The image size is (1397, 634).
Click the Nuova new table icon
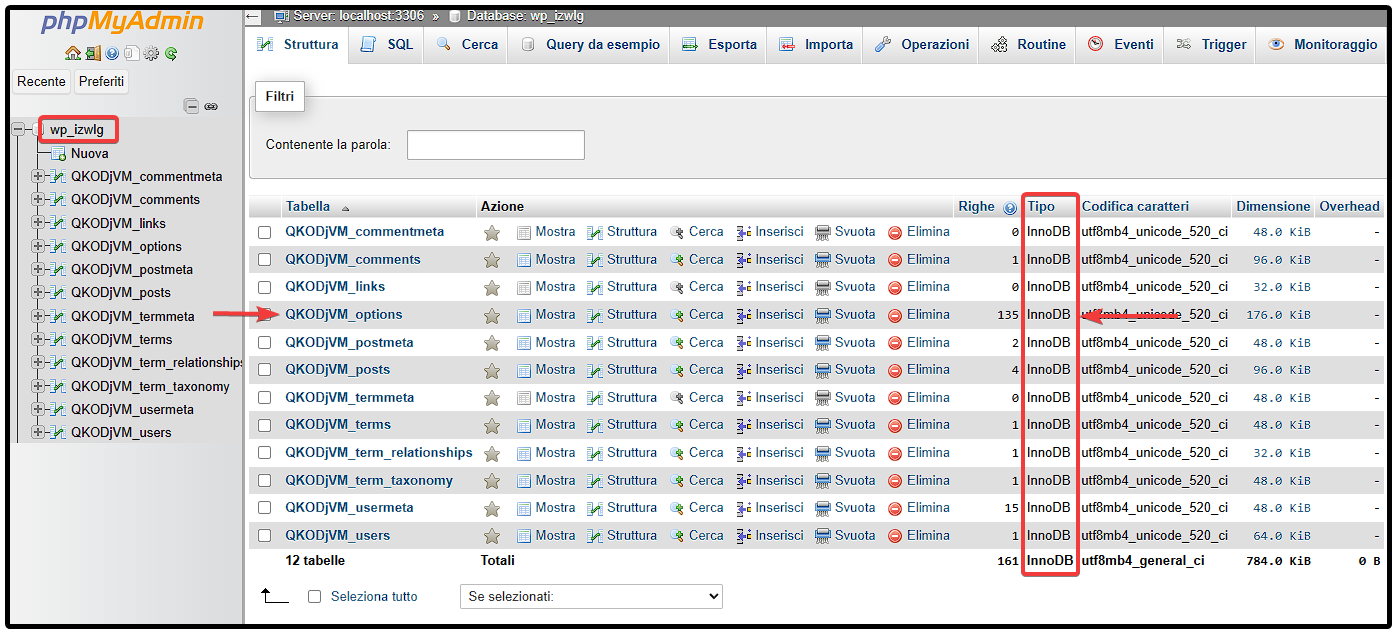pyautogui.click(x=58, y=154)
